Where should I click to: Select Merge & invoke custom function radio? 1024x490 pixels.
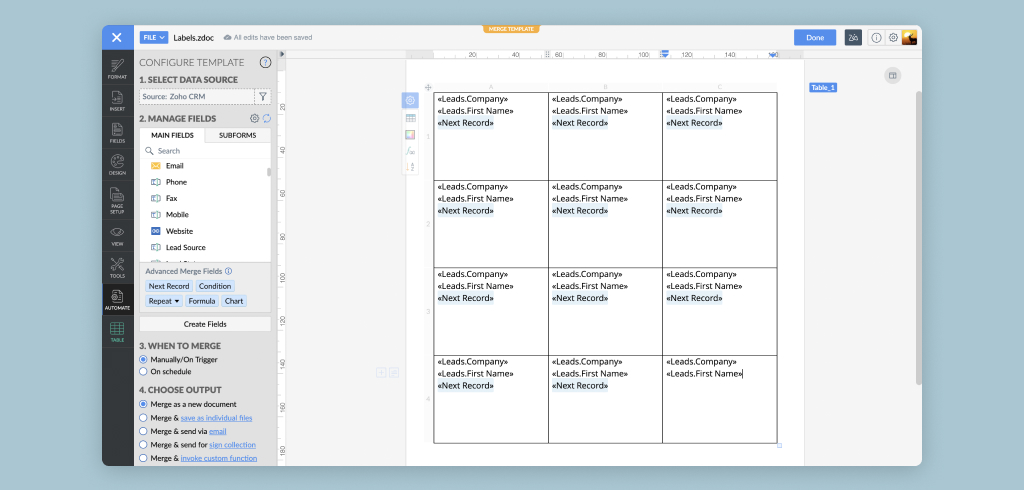pyautogui.click(x=143, y=458)
